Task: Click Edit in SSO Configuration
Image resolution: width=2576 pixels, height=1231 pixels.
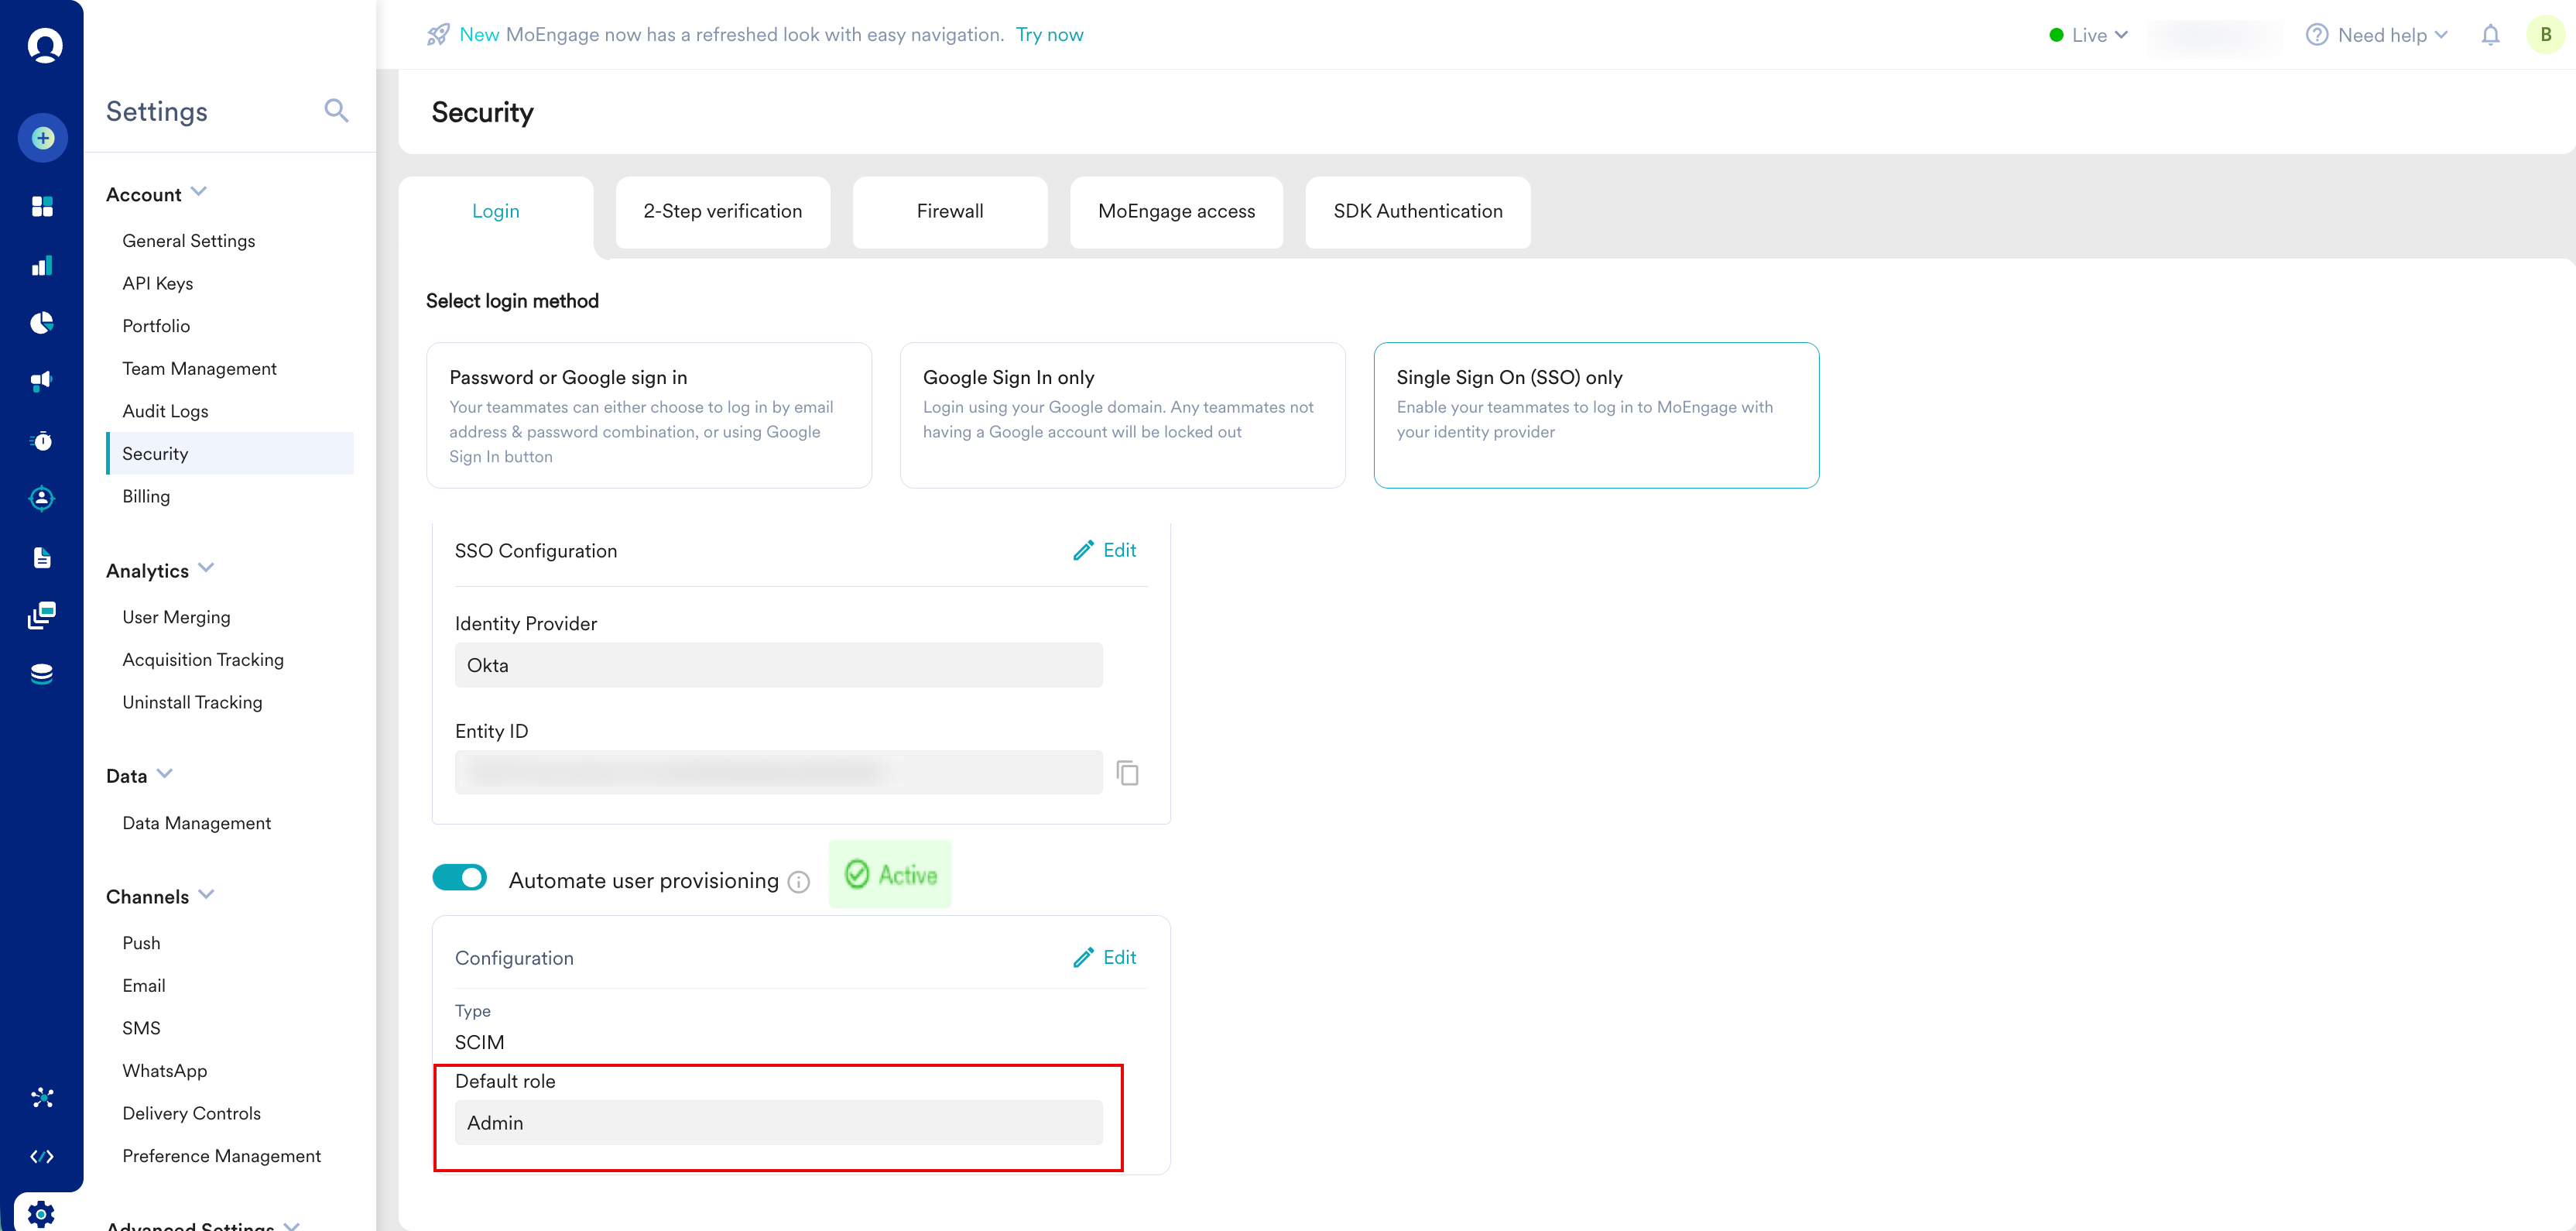Action: (1105, 550)
